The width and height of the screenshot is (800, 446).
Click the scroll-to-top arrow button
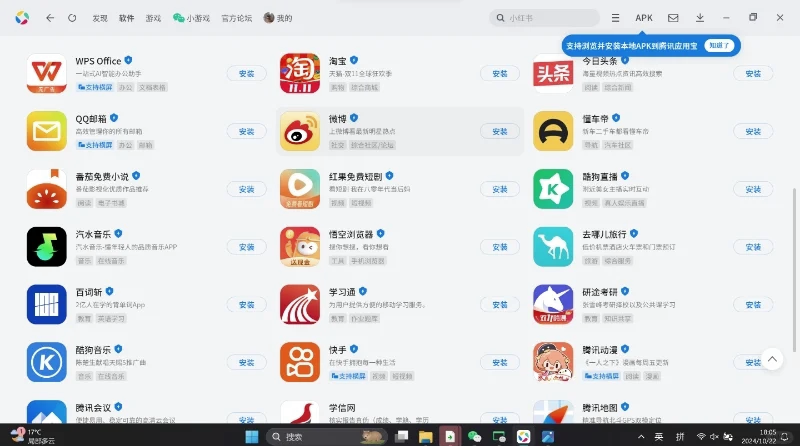point(772,359)
